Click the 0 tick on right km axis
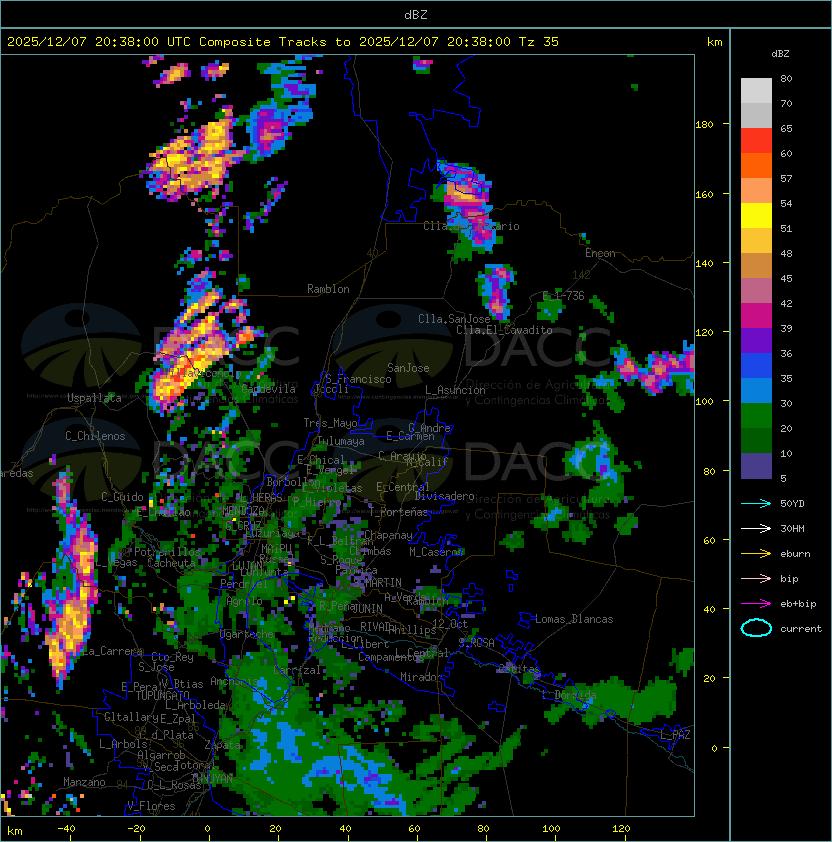 (x=714, y=748)
